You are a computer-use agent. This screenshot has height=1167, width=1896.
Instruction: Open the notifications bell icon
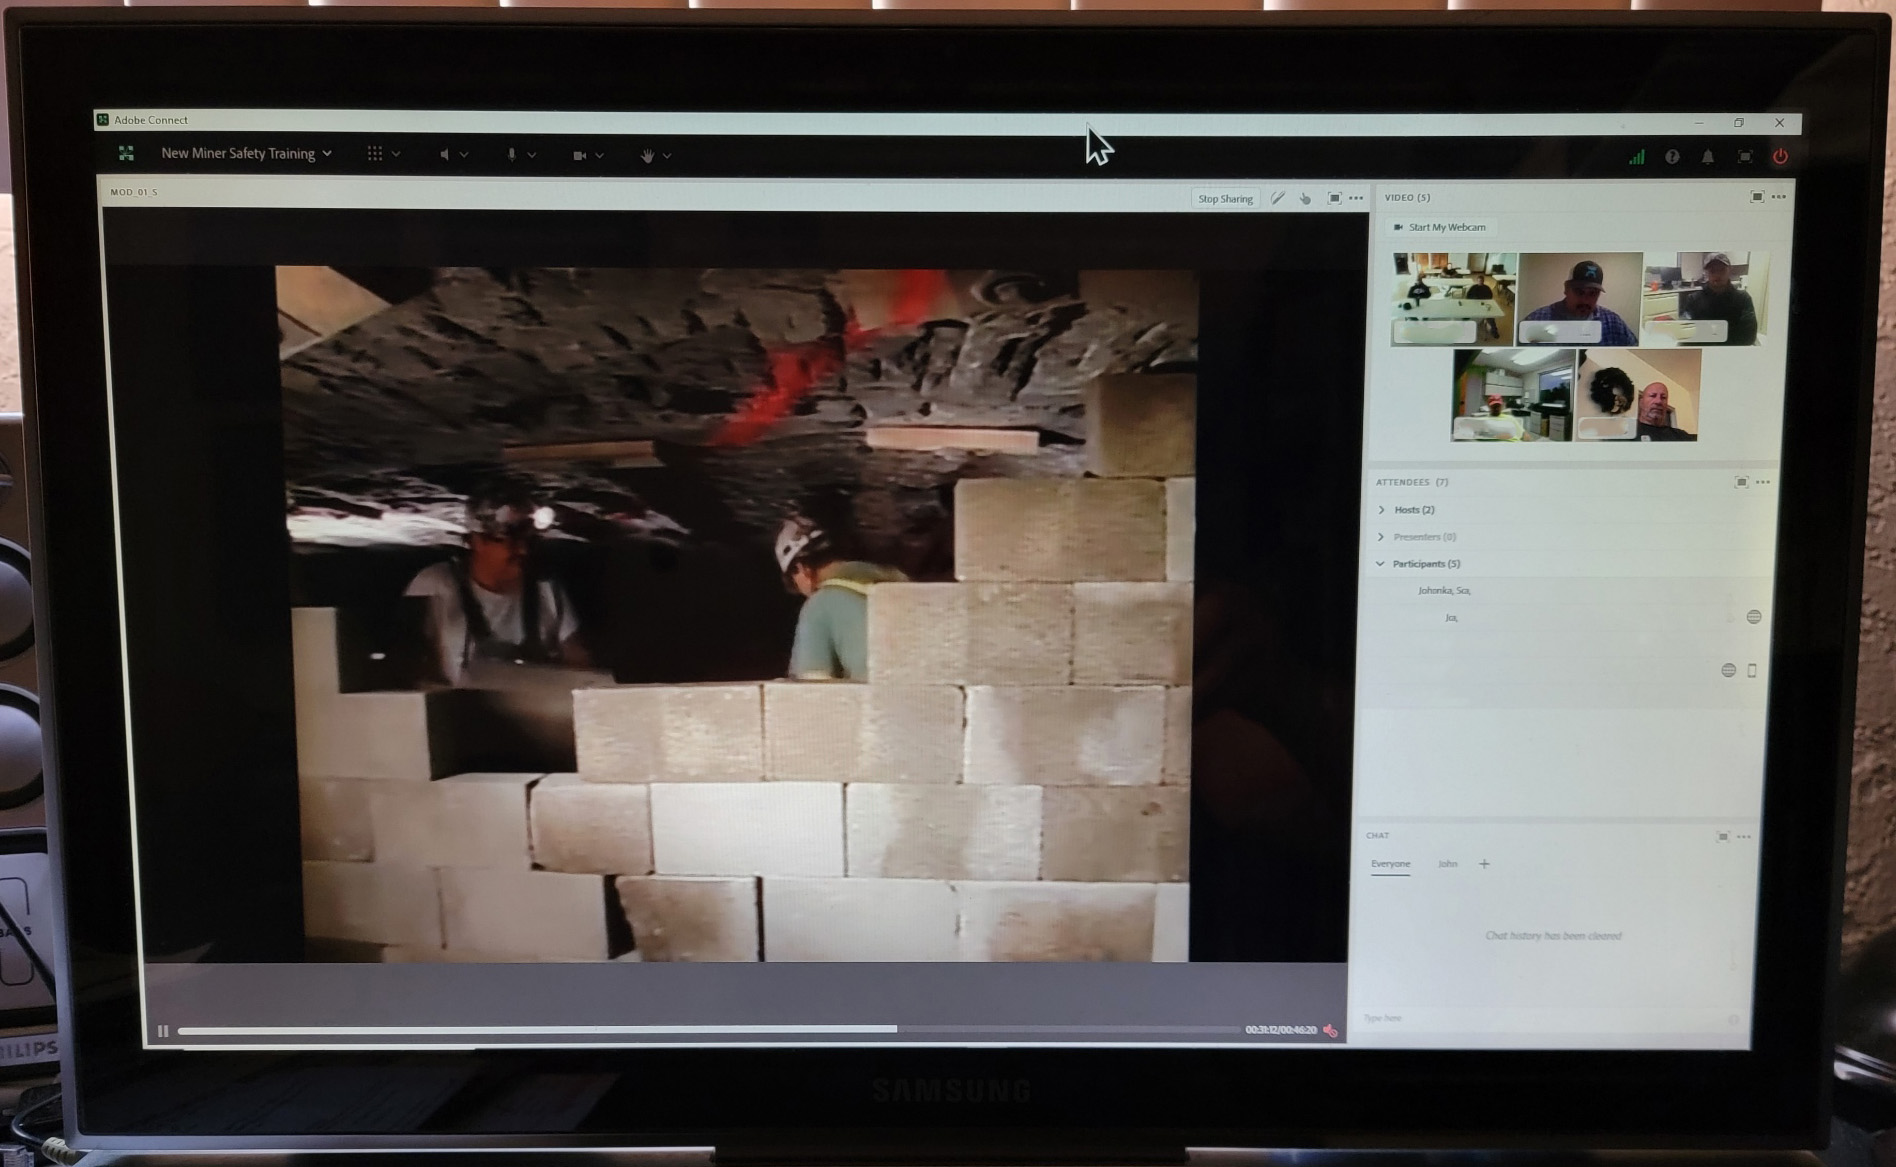(x=1708, y=157)
